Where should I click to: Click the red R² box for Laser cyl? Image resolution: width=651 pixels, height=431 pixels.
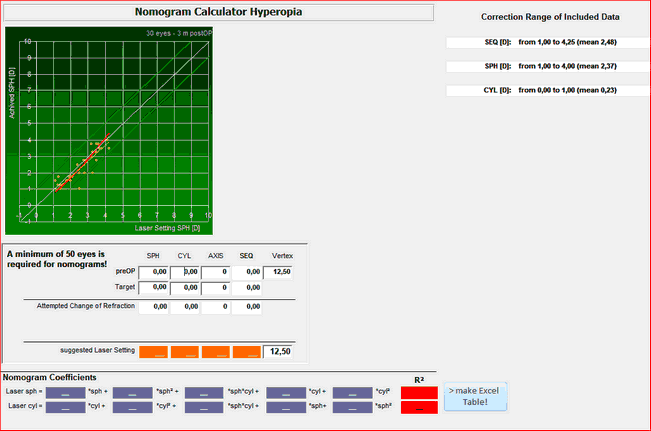[418, 408]
